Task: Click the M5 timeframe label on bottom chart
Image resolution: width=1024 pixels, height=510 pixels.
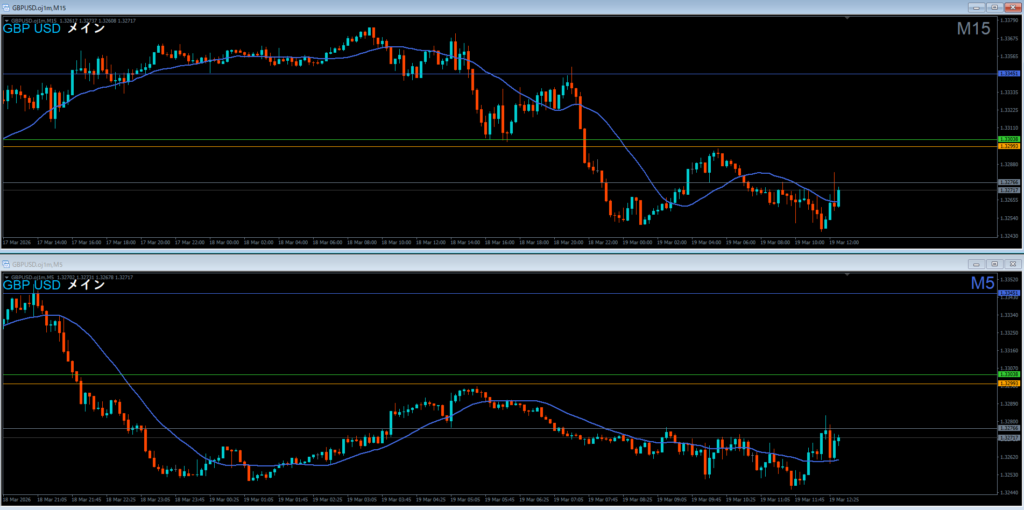Action: point(981,285)
